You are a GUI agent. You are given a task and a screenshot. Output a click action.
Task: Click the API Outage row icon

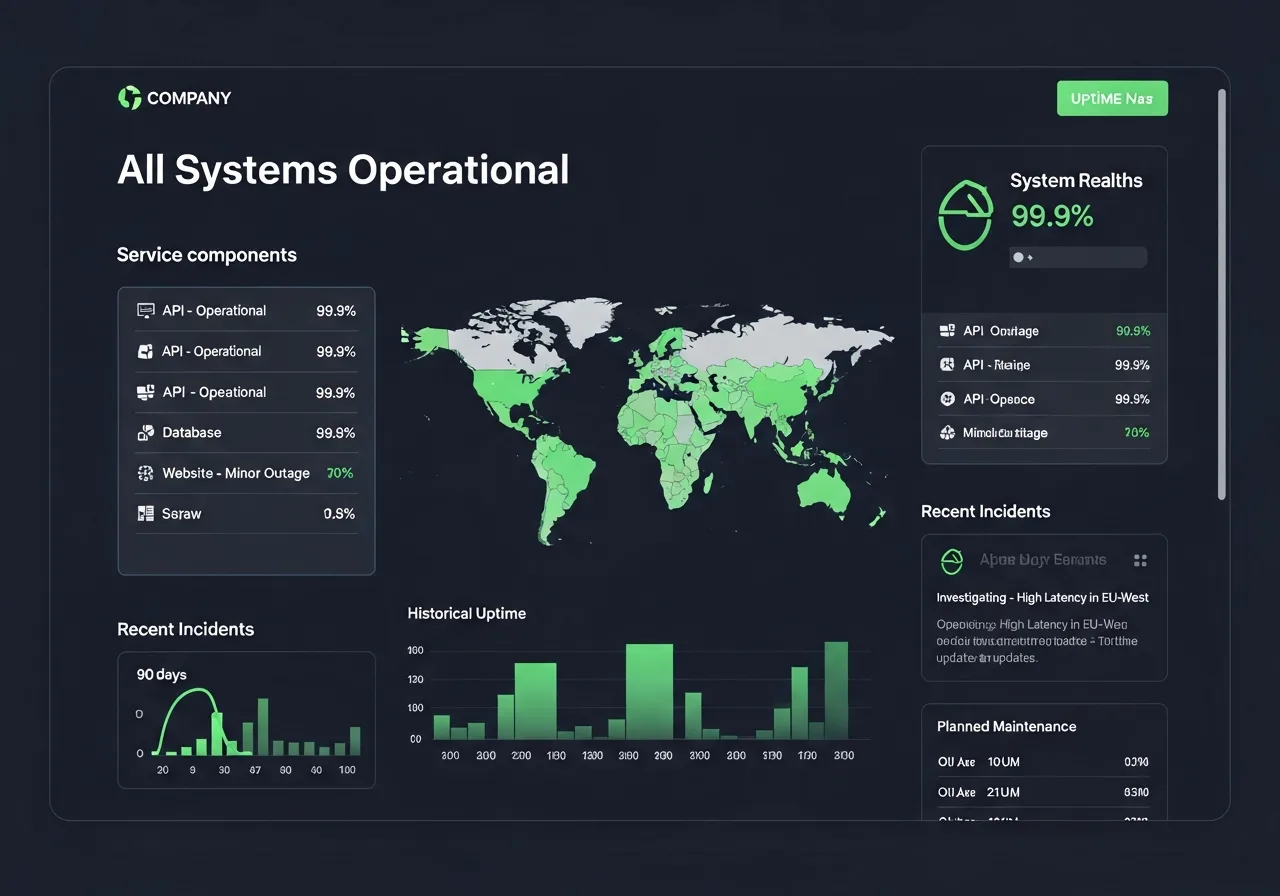click(x=947, y=331)
